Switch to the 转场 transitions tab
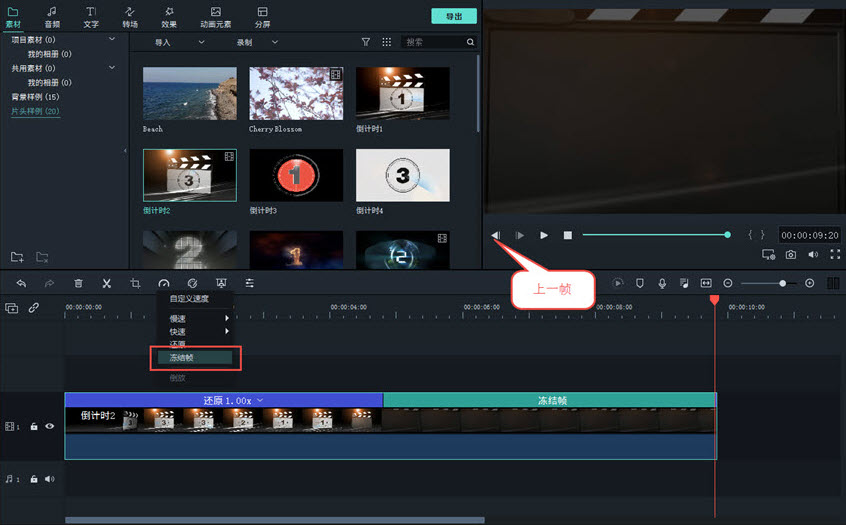Screen dimensions: 846x525 tap(130, 16)
